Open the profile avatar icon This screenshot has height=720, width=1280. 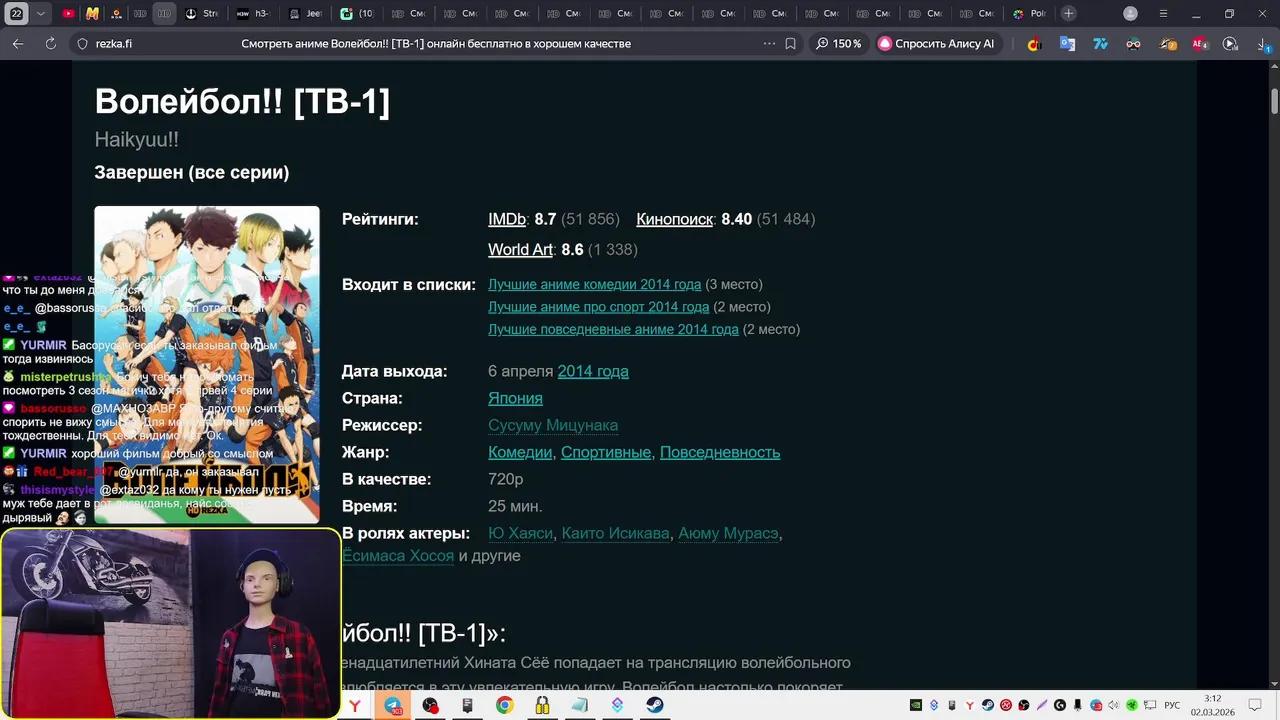coord(1130,14)
